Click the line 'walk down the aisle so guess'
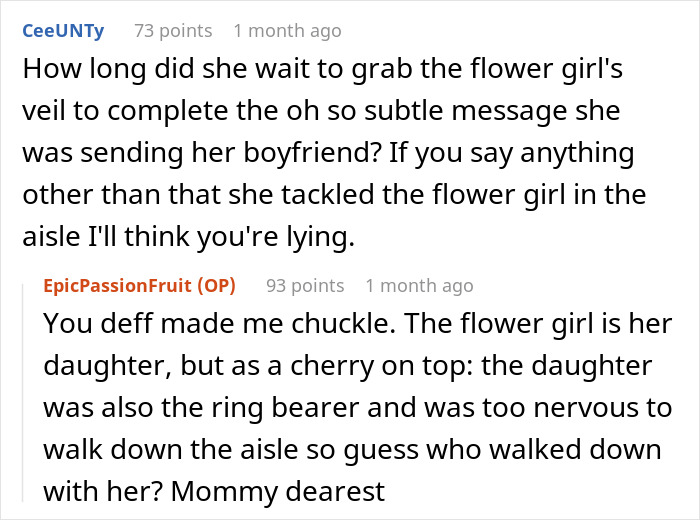Image resolution: width=700 pixels, height=520 pixels. (352, 450)
